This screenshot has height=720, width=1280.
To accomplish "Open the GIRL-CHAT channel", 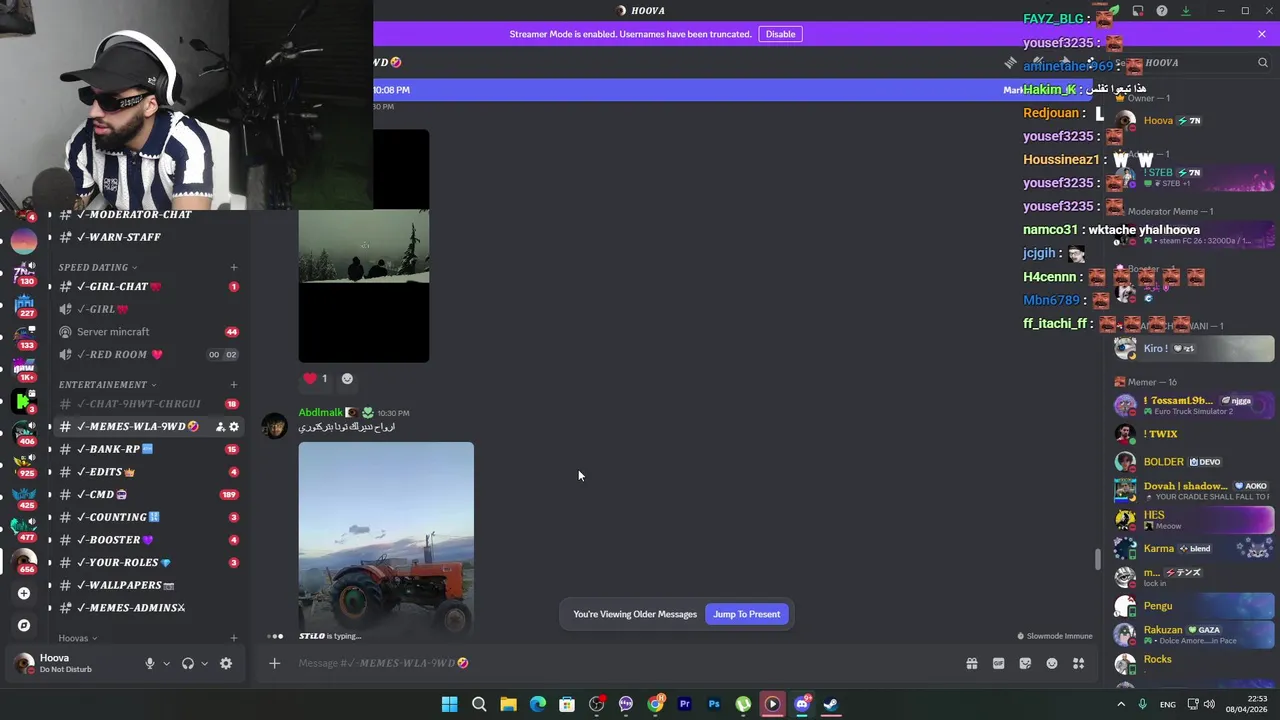I will 148,287.
